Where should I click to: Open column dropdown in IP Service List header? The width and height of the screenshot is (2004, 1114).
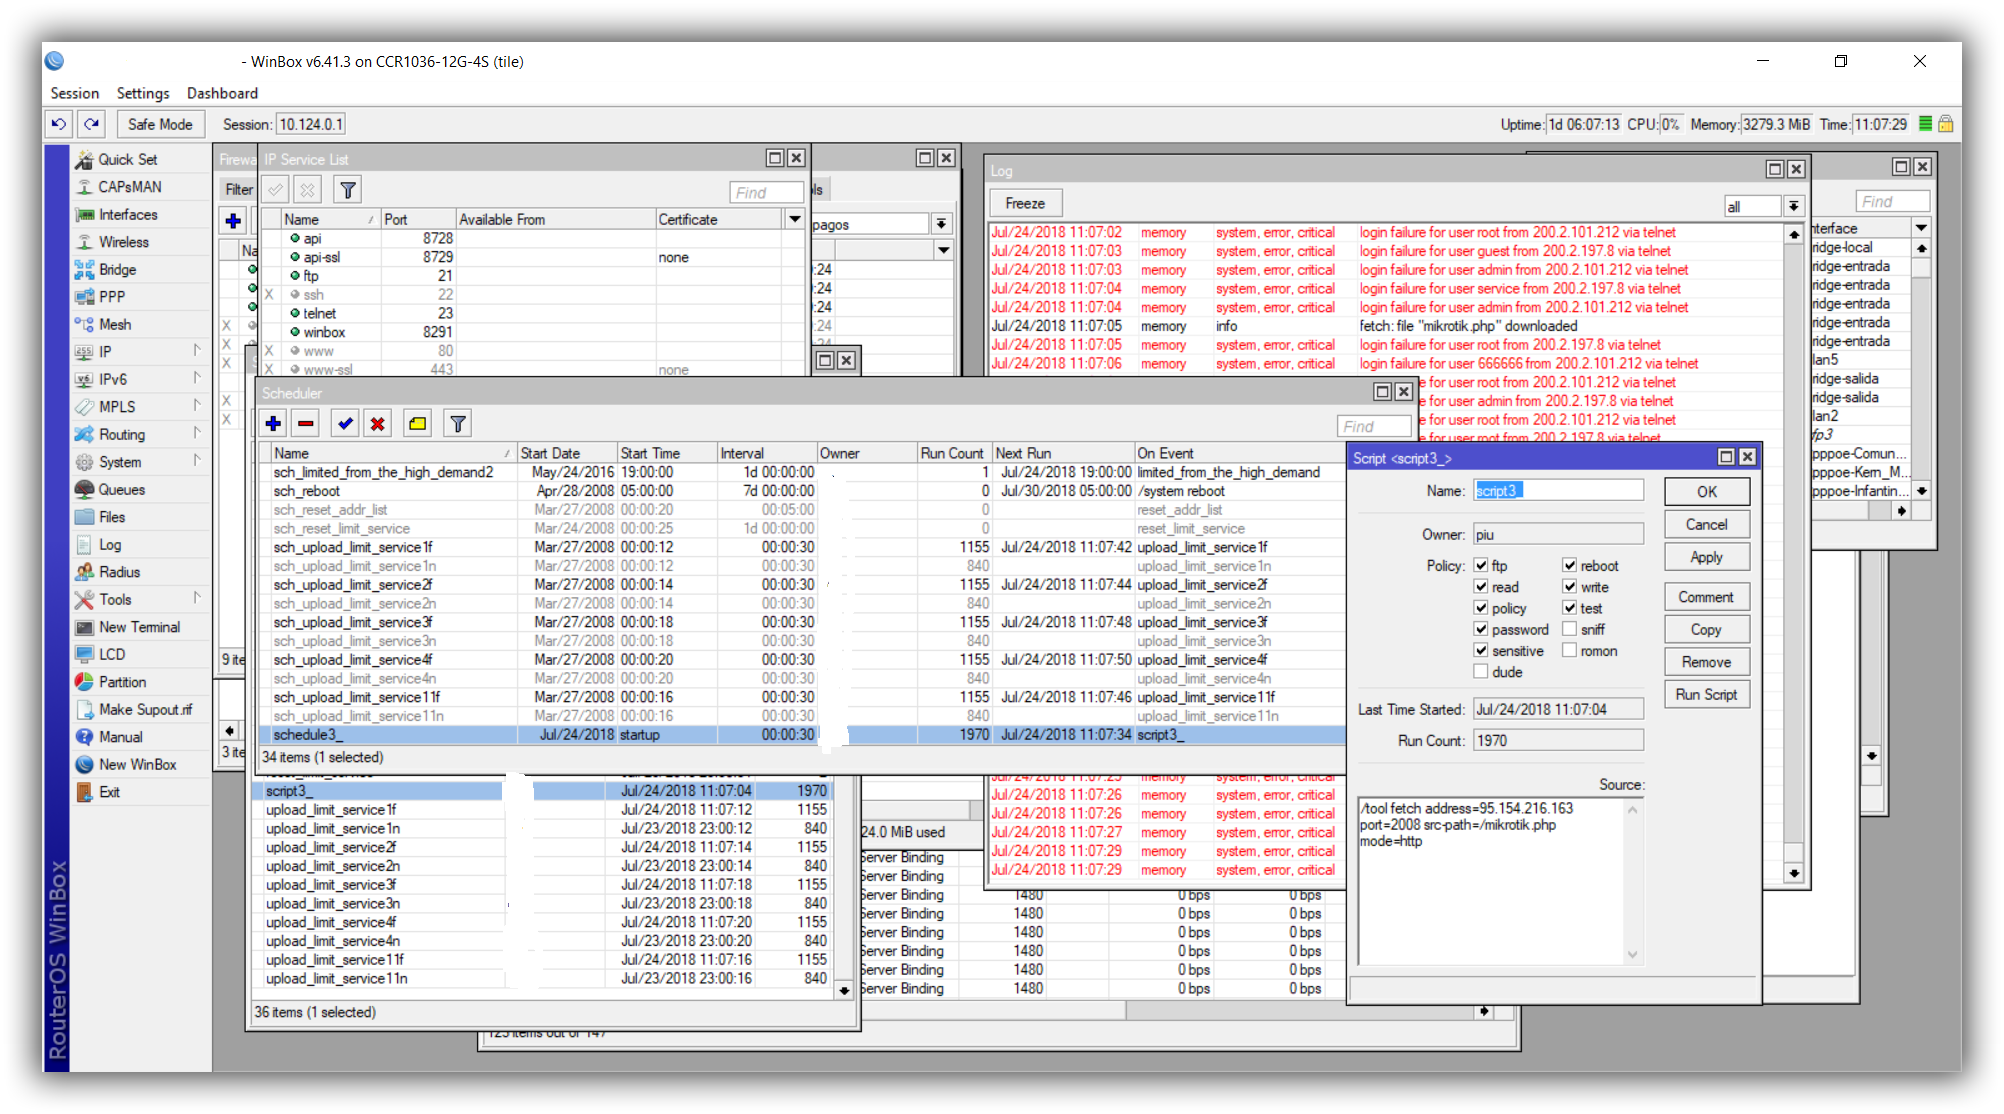tap(795, 219)
